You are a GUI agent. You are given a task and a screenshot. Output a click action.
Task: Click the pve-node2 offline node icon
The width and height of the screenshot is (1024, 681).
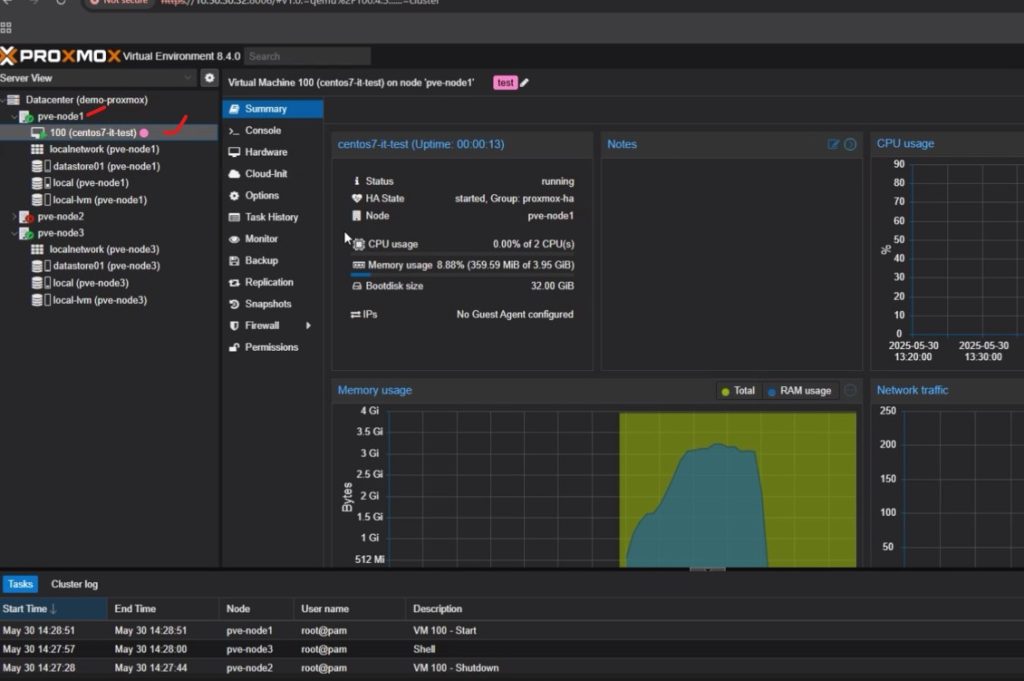point(26,217)
